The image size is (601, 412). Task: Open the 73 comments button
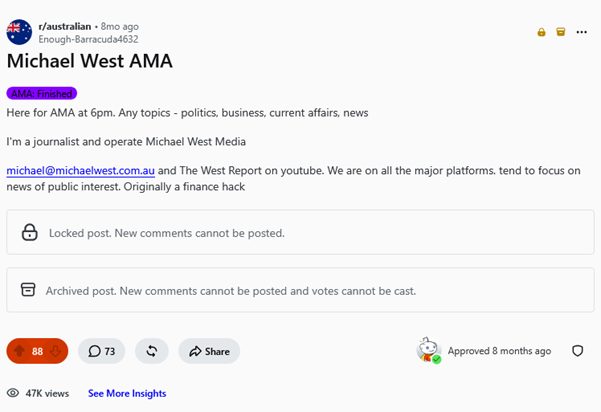click(102, 351)
